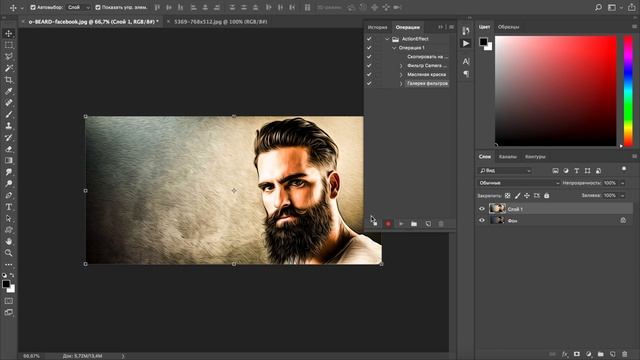Create a new layer group
Viewport: 640px width, 360px height.
click(600, 354)
